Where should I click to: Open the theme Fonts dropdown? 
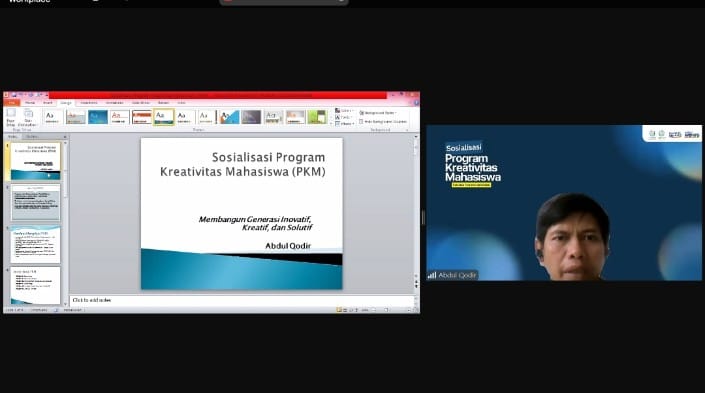[344, 117]
